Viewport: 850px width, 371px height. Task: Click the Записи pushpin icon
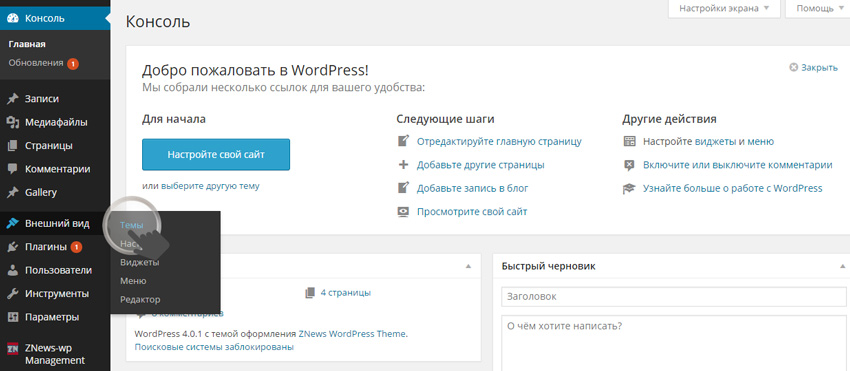click(x=12, y=99)
